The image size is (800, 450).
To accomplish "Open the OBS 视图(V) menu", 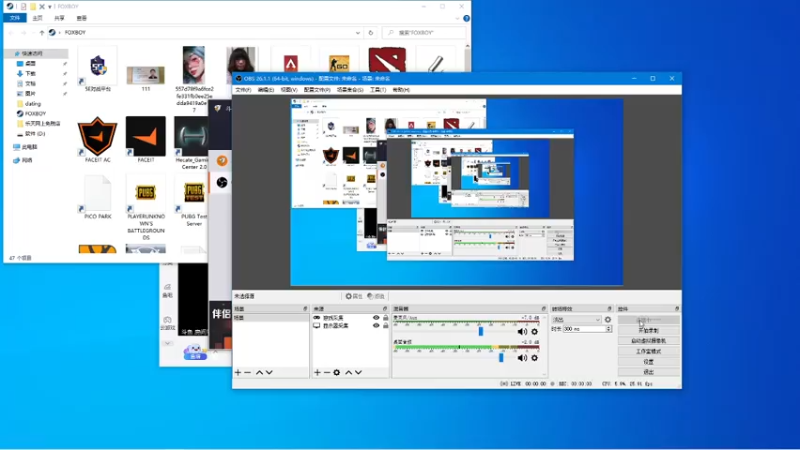I will (288, 90).
